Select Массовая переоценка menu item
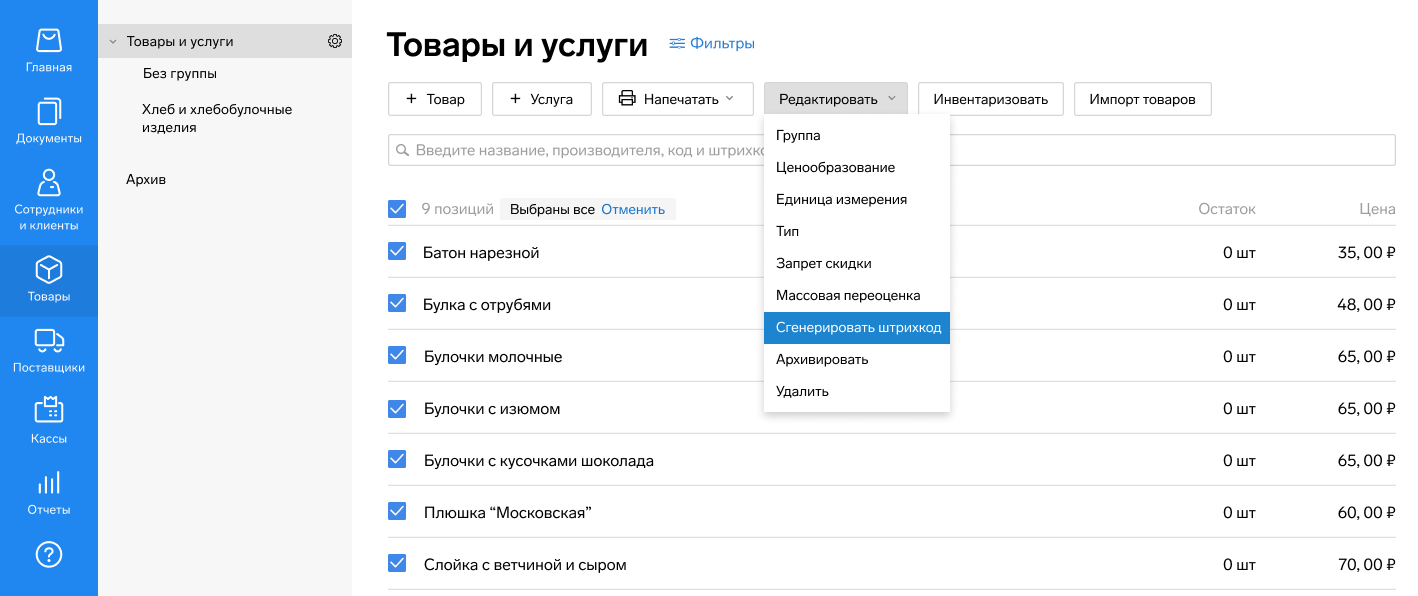 click(857, 295)
